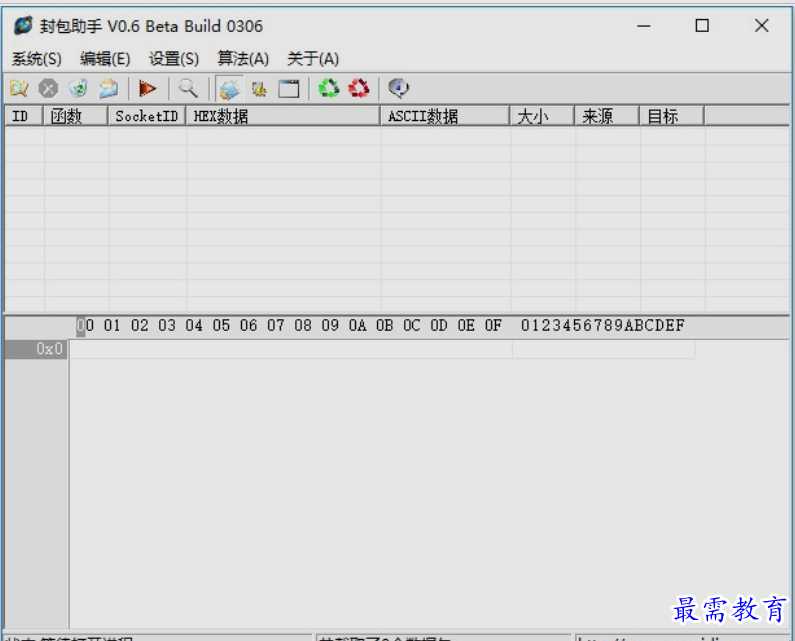This screenshot has height=641, width=795.
Task: Click the ASCII数据 column header
Action: click(x=445, y=116)
